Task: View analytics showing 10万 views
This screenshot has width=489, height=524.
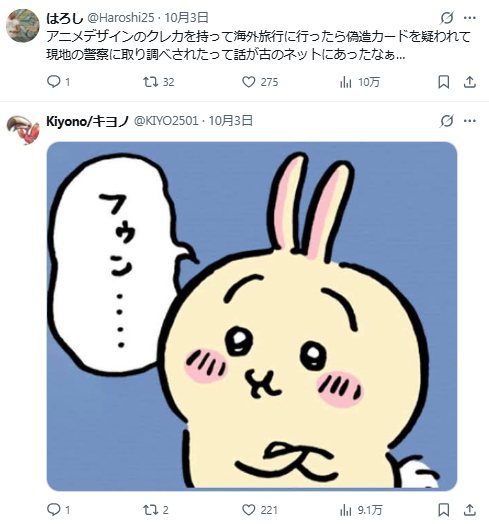Action: pyautogui.click(x=346, y=82)
